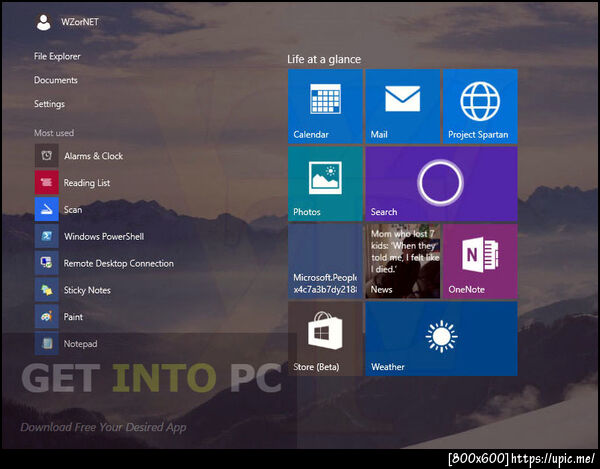600x469 pixels.
Task: Launch the Project Spartan globe tile
Action: (x=480, y=106)
